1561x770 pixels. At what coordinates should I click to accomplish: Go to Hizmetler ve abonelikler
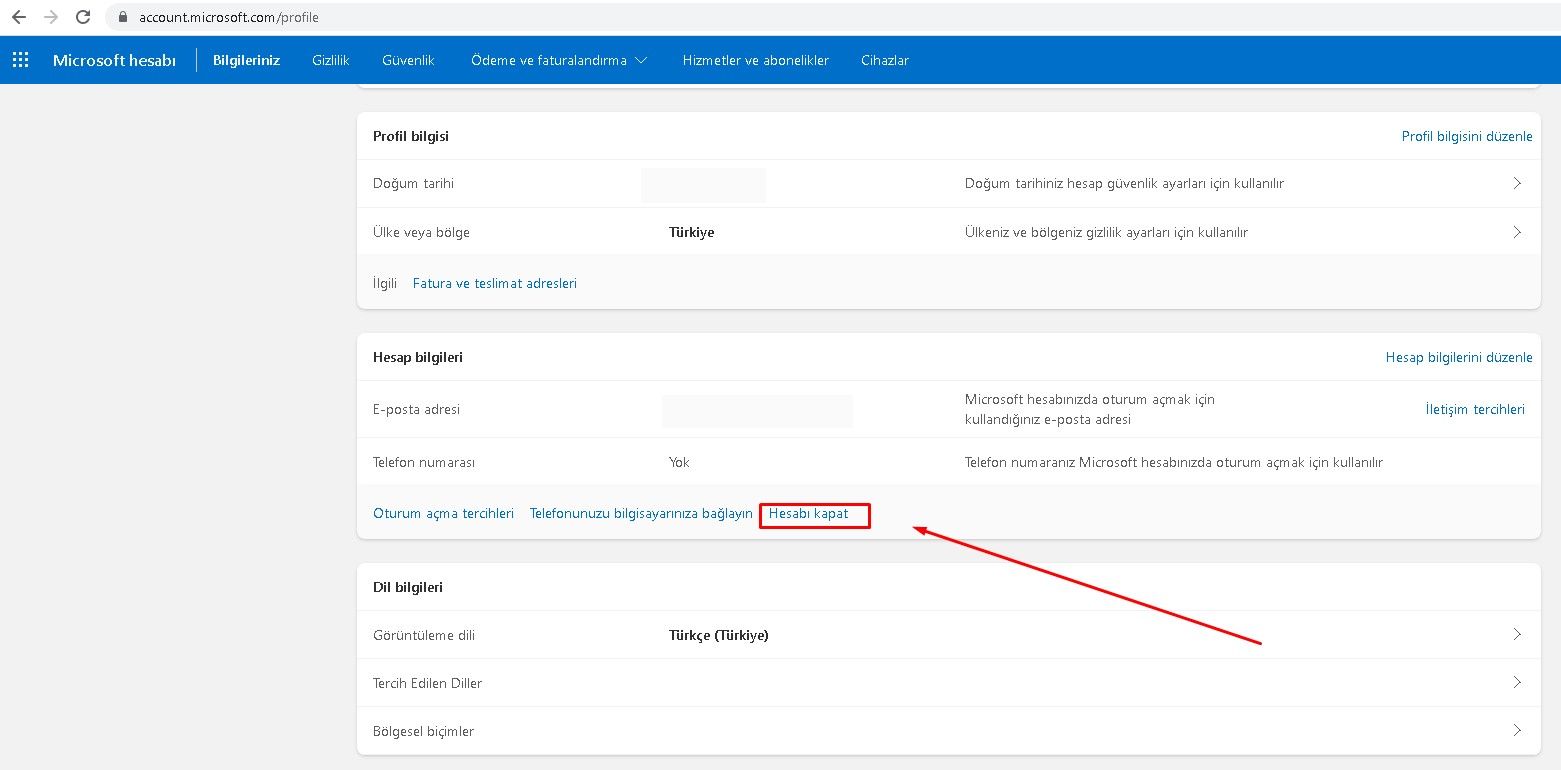[755, 60]
